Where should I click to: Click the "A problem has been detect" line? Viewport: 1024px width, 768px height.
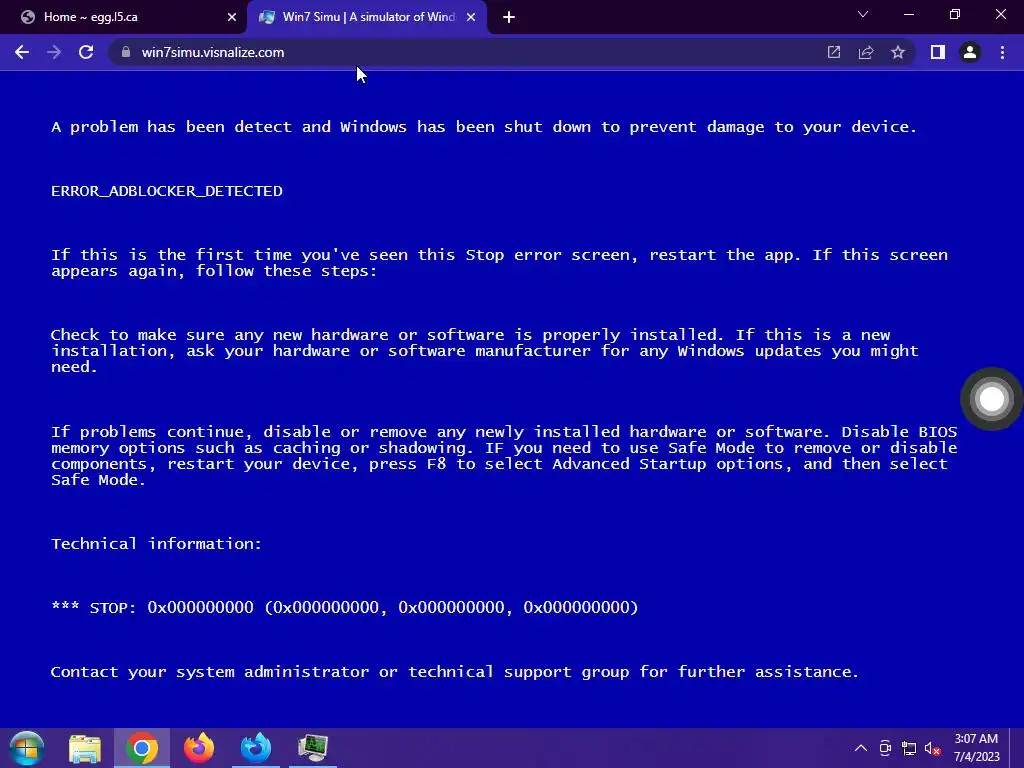click(x=484, y=127)
